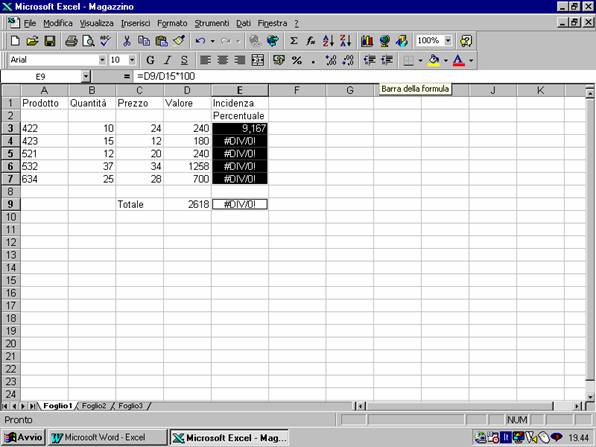The image size is (596, 447).
Task: Click the Avvio start button
Action: 24,437
